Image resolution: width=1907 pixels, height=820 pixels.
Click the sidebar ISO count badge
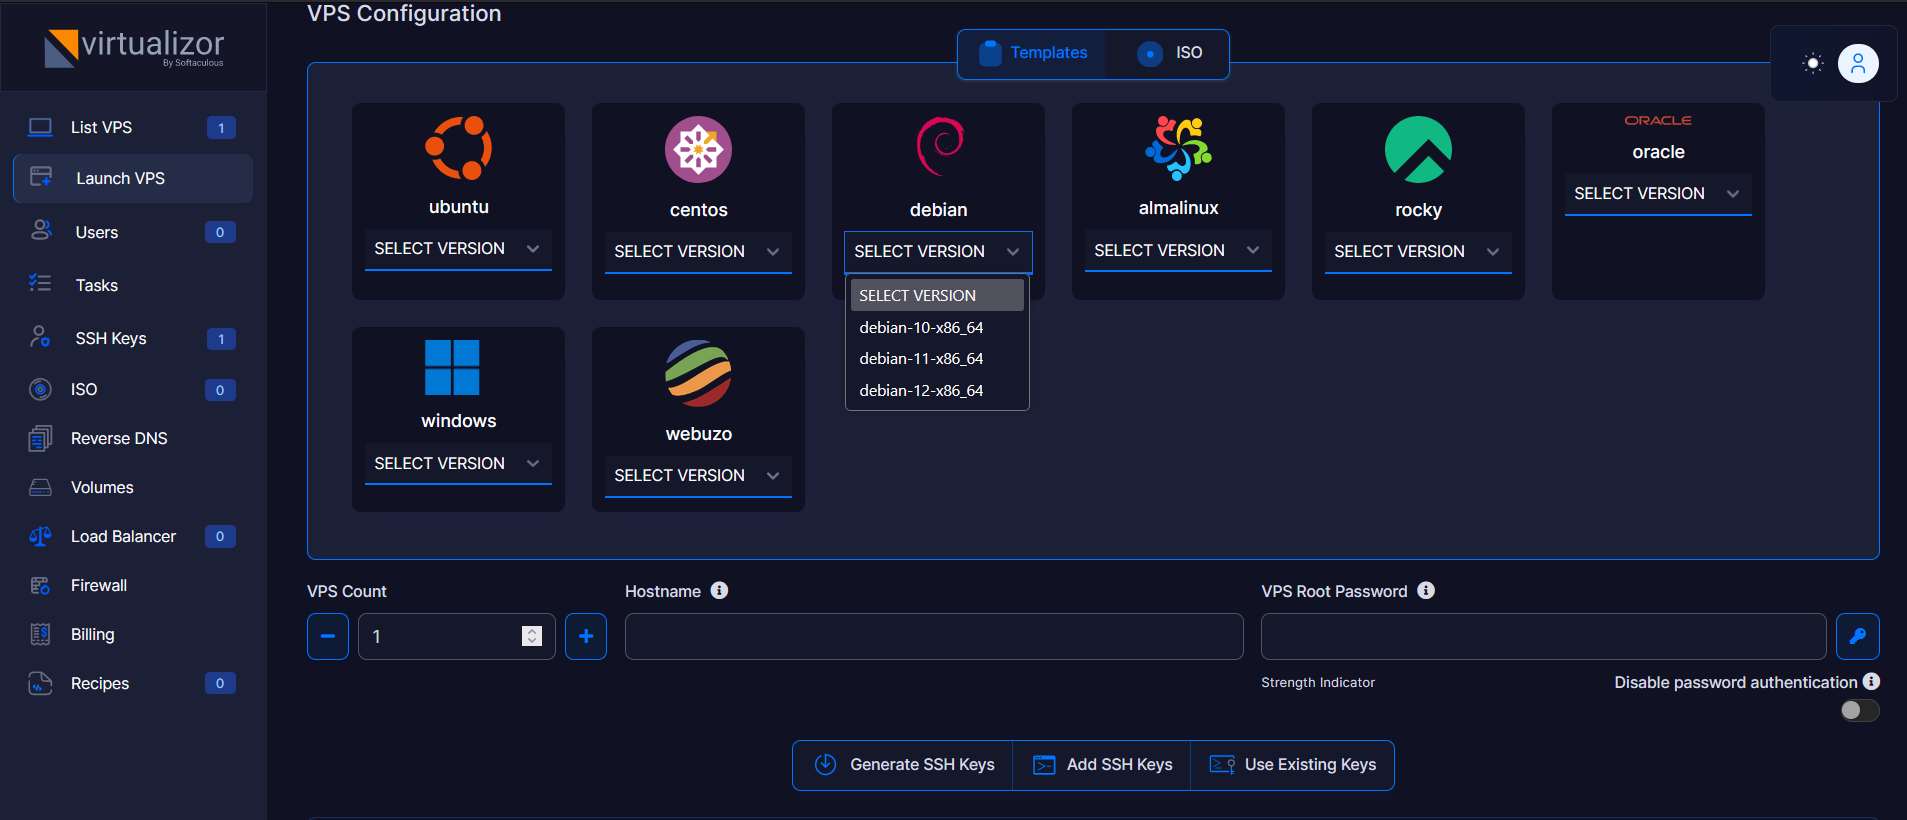pos(220,390)
